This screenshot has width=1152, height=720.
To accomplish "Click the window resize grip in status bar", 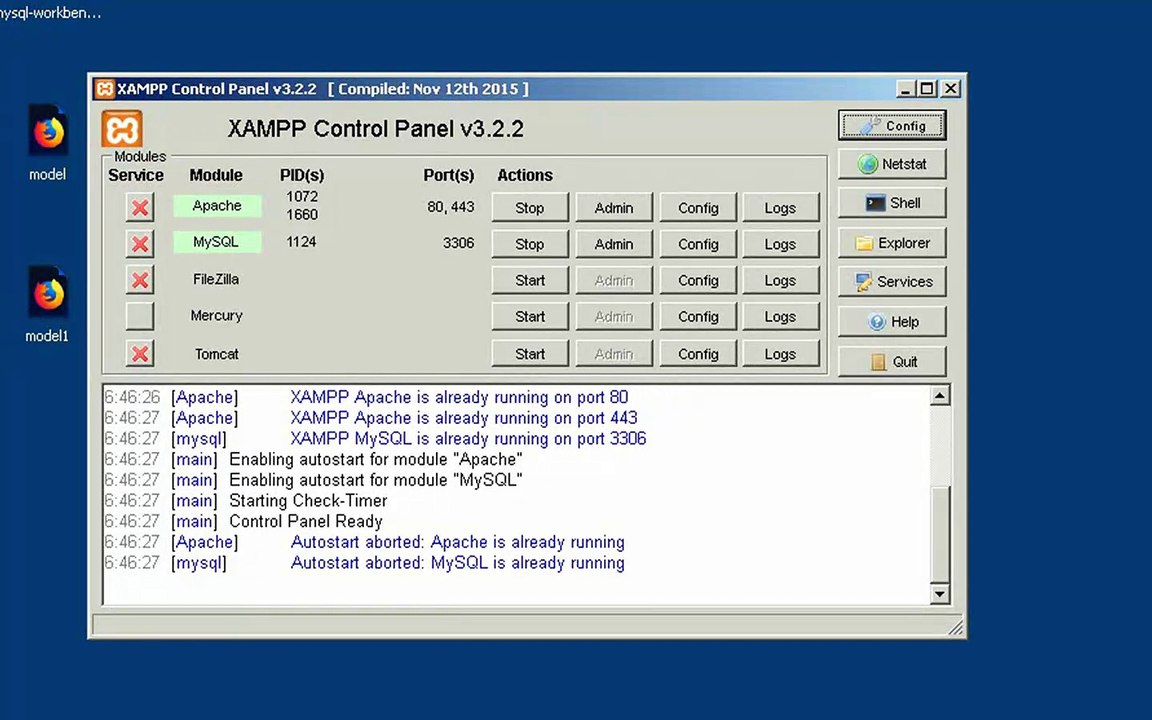I will tap(955, 627).
